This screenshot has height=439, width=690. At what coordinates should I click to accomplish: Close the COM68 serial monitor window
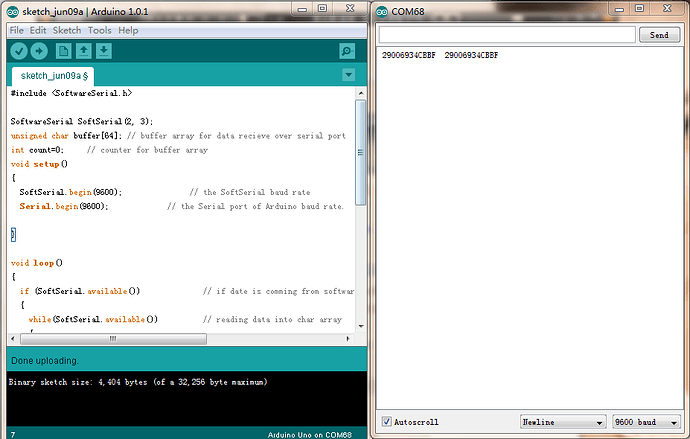(667, 8)
